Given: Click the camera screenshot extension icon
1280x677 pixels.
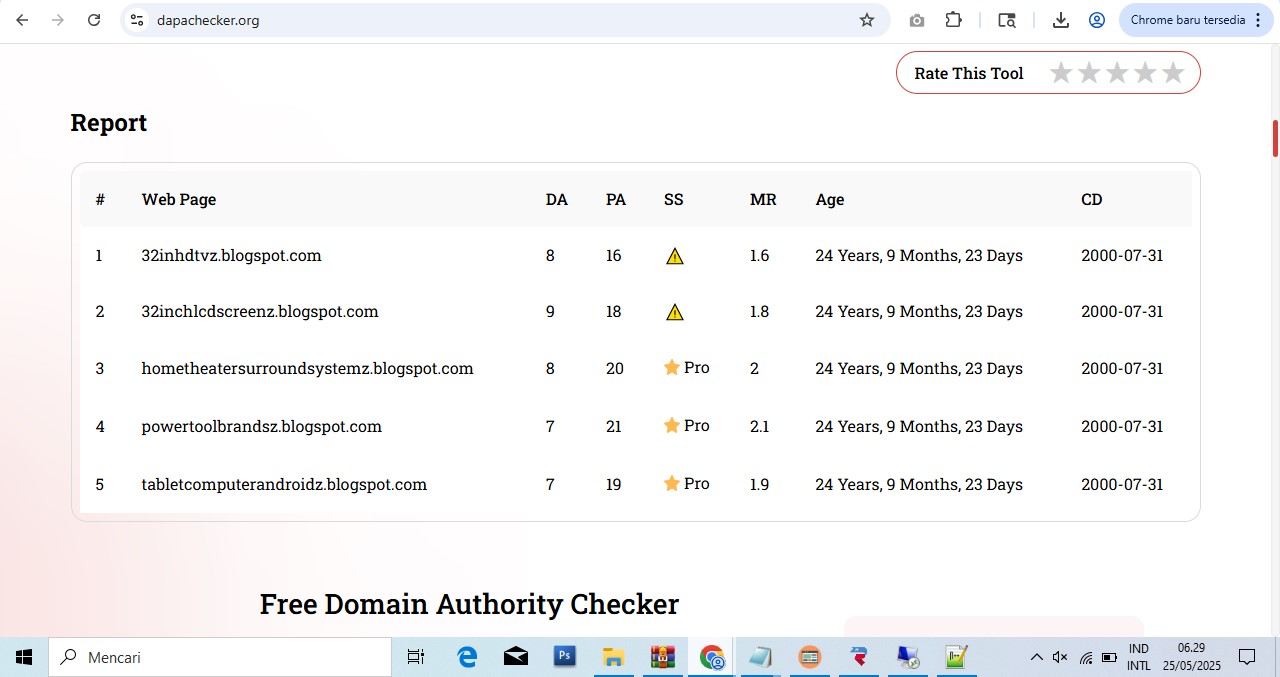Looking at the screenshot, I should (916, 20).
